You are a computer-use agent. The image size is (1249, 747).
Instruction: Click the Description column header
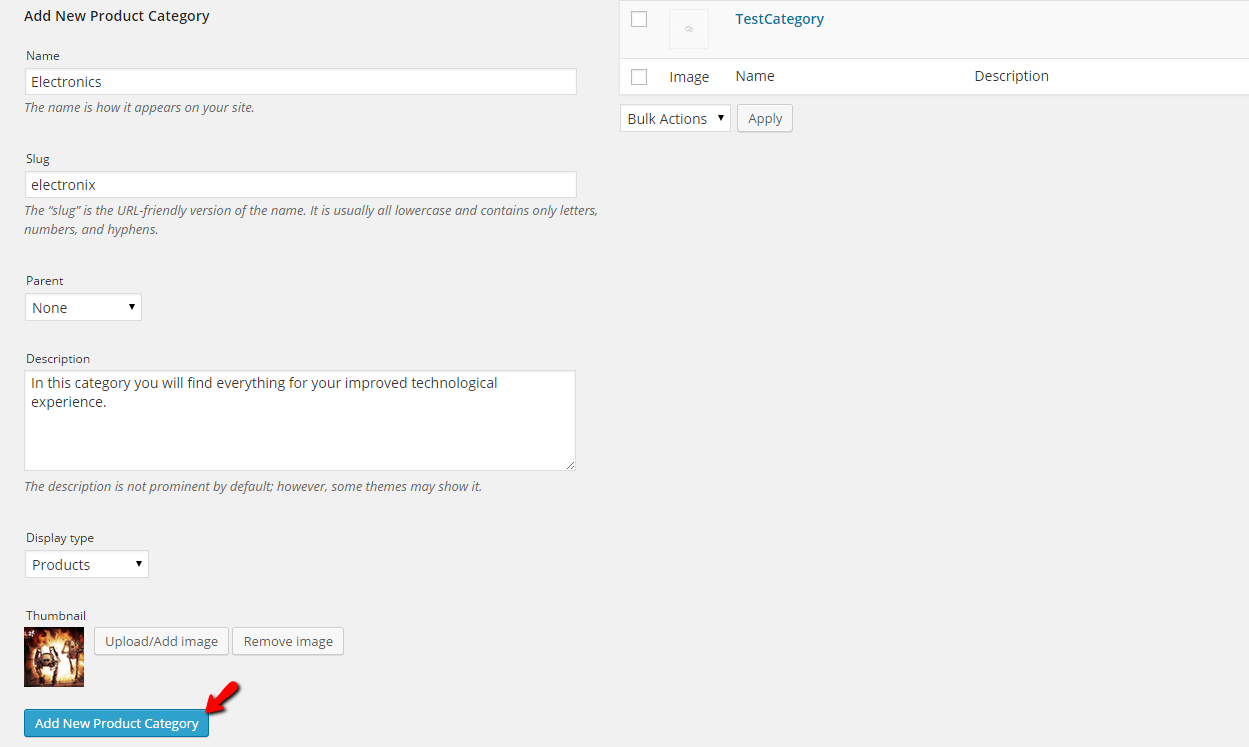coord(1011,76)
